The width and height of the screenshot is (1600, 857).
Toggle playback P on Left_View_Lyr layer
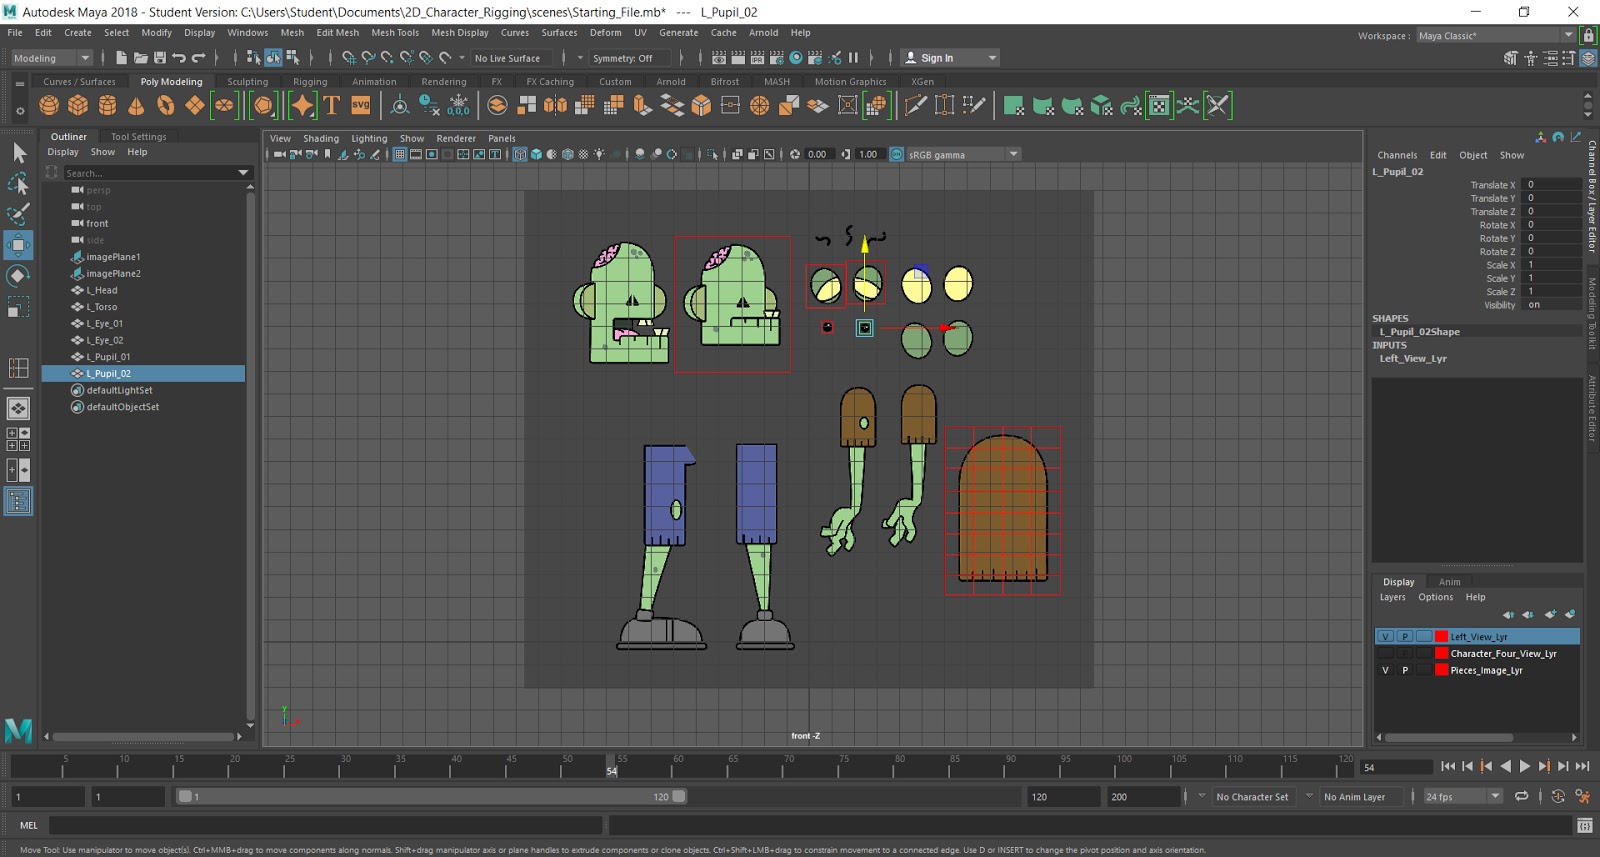(x=1405, y=637)
